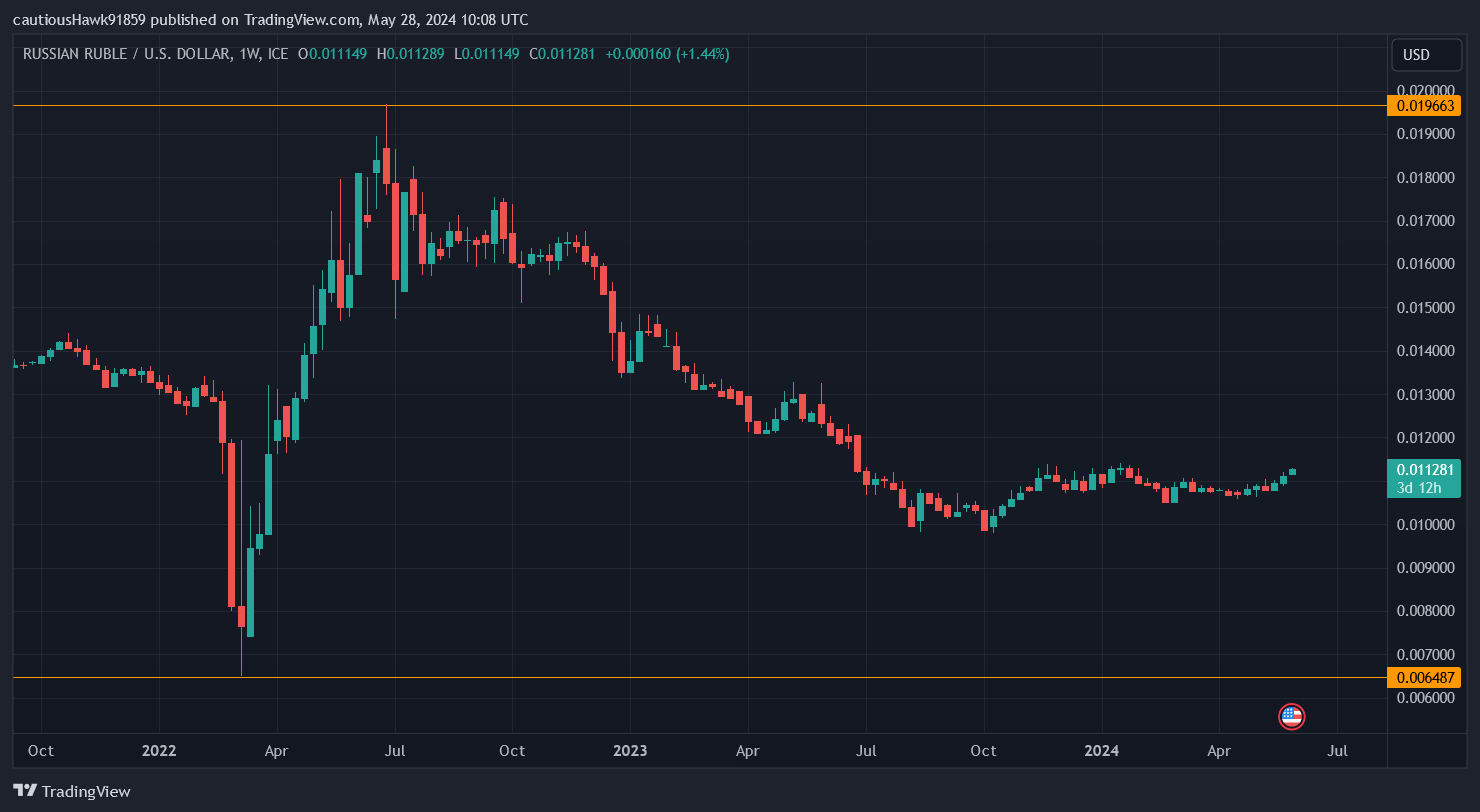The image size is (1480, 812).
Task: Click the 0.006487 lower horizontal line price label
Action: click(1425, 677)
